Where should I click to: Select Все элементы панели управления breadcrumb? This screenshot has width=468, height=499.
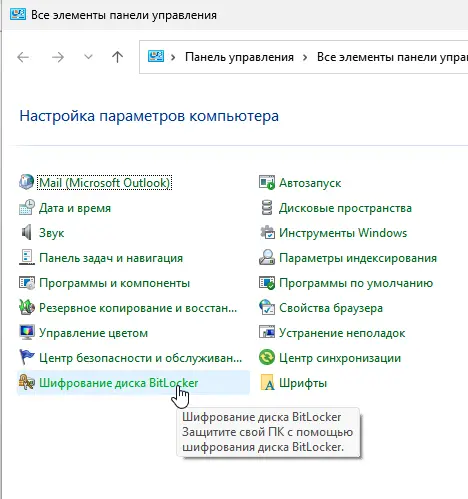(392, 57)
